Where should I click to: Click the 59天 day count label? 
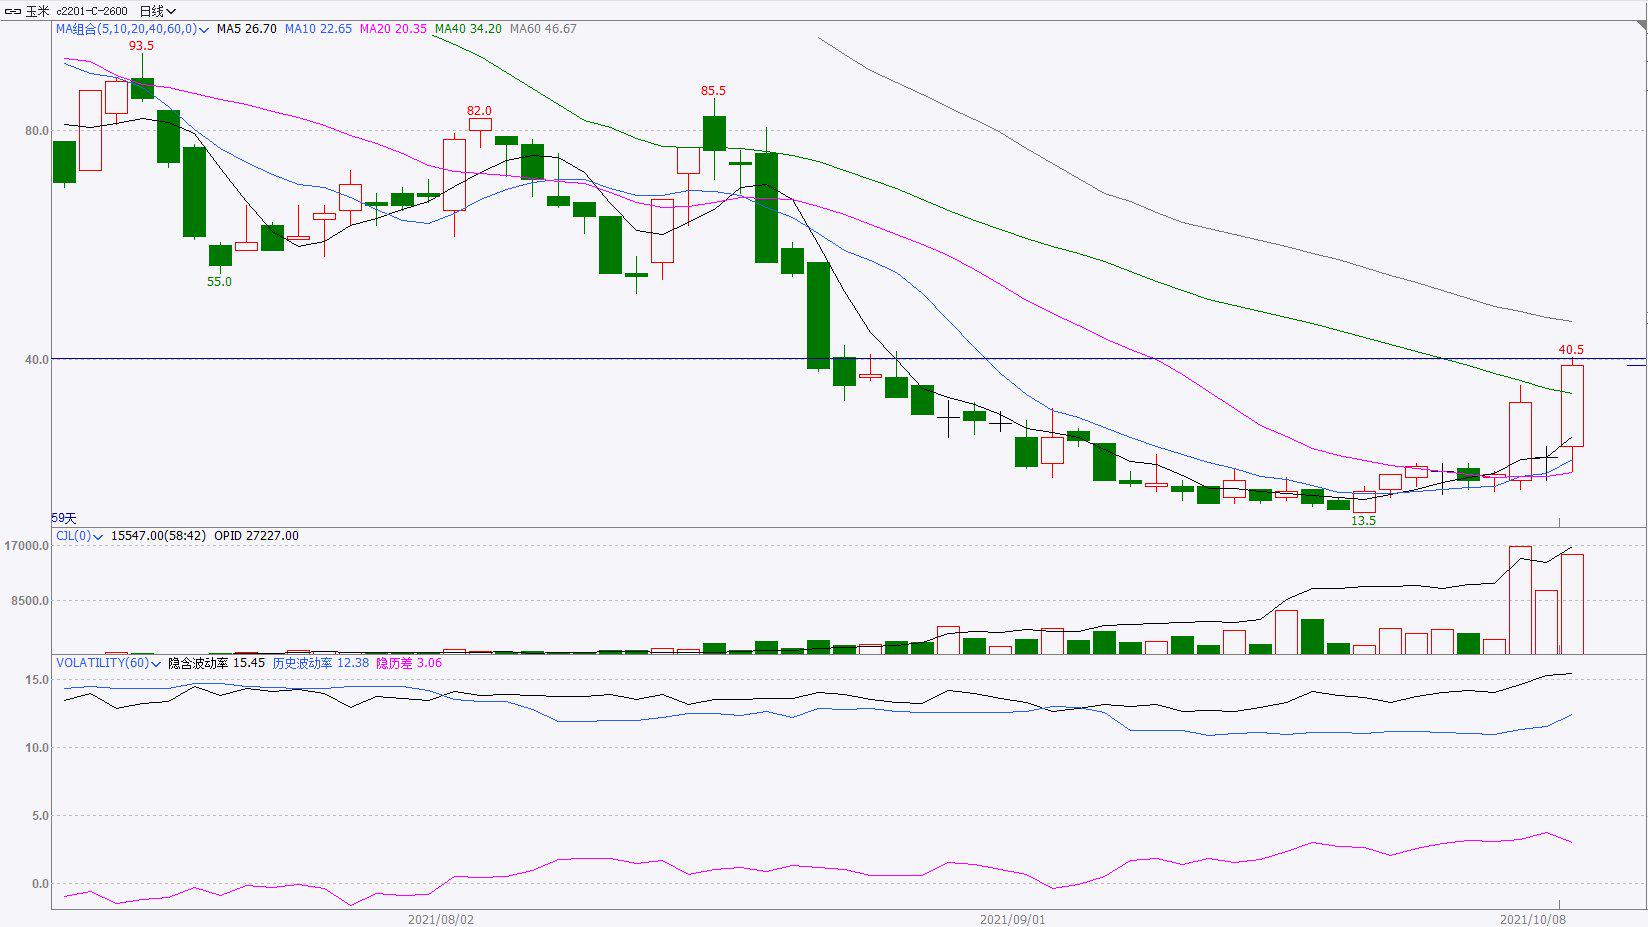(64, 518)
